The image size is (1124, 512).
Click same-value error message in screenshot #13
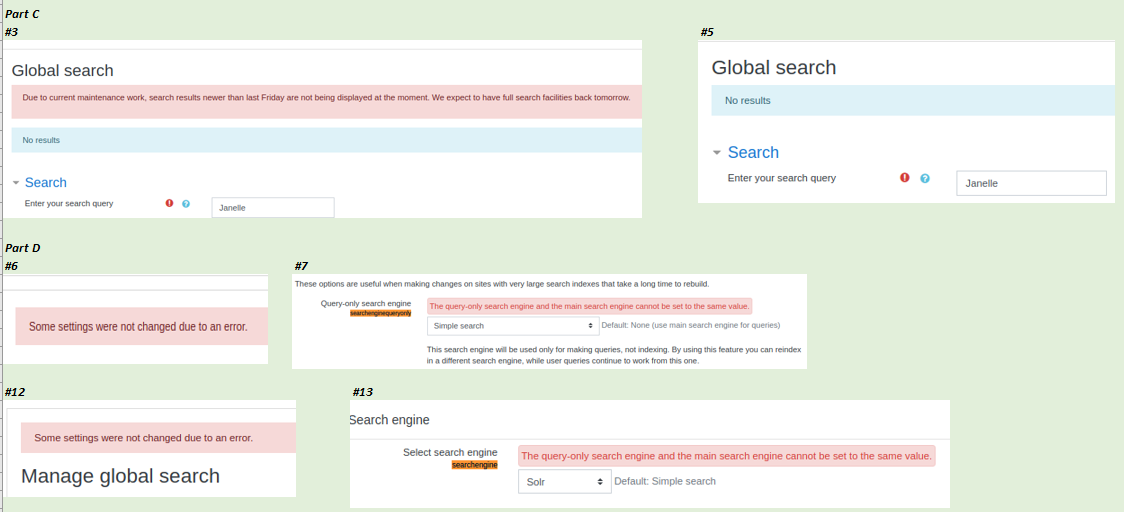click(727, 455)
